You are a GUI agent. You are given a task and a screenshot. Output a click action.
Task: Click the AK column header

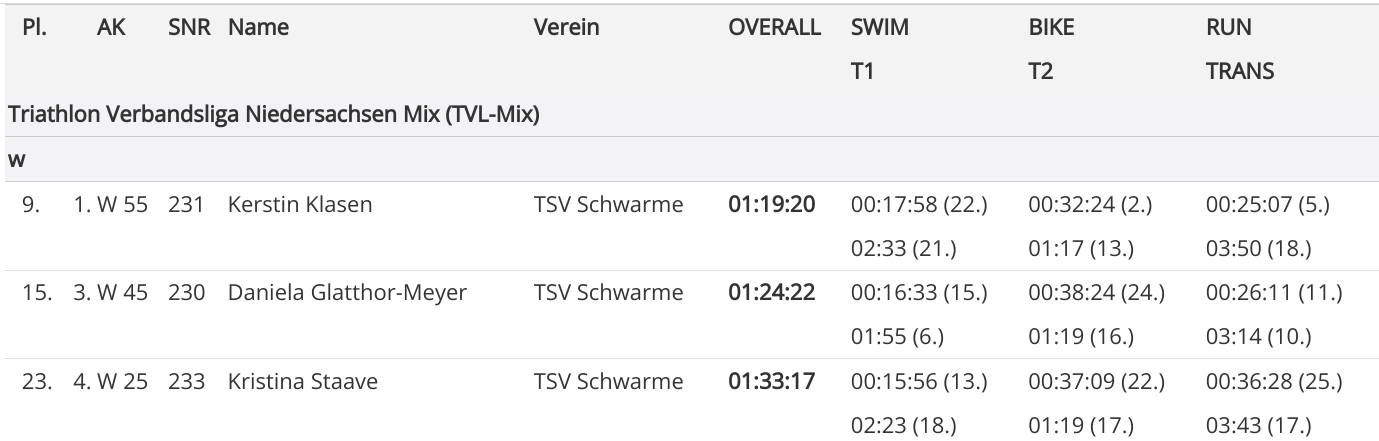pyautogui.click(x=111, y=28)
